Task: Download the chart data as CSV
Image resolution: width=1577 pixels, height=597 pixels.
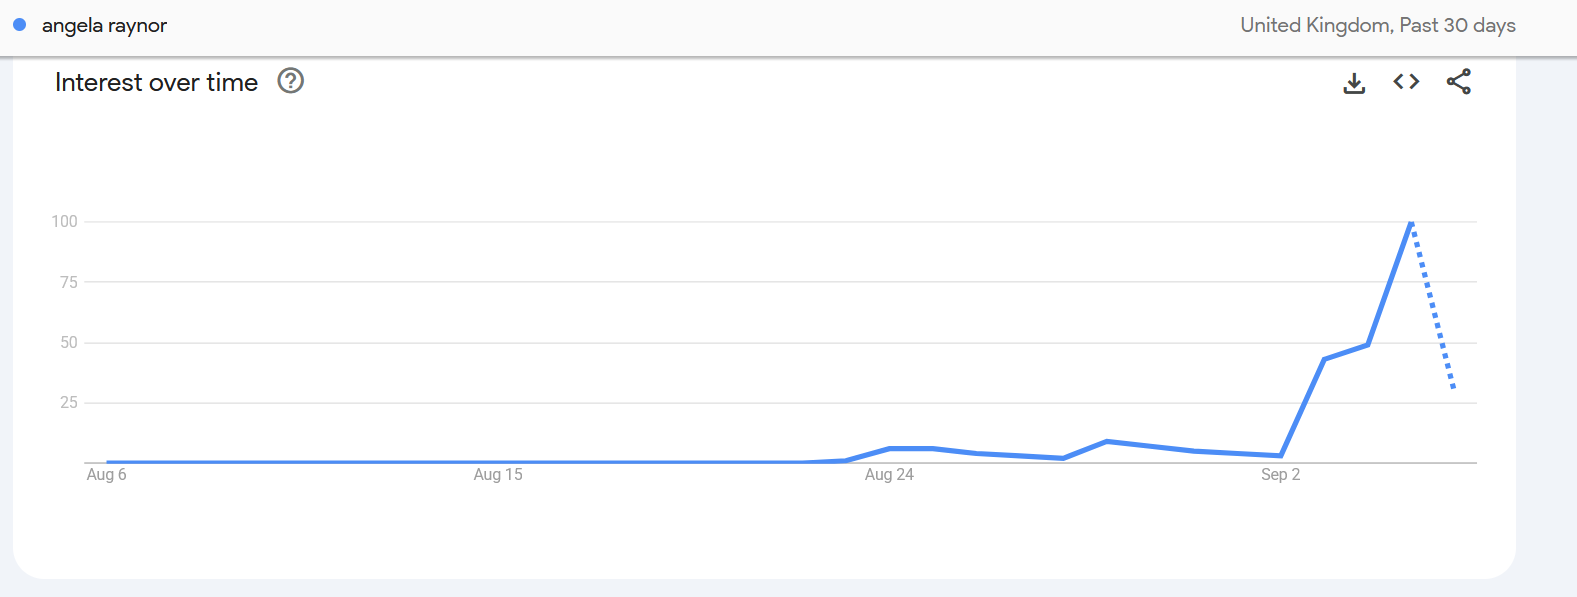Action: (x=1354, y=83)
